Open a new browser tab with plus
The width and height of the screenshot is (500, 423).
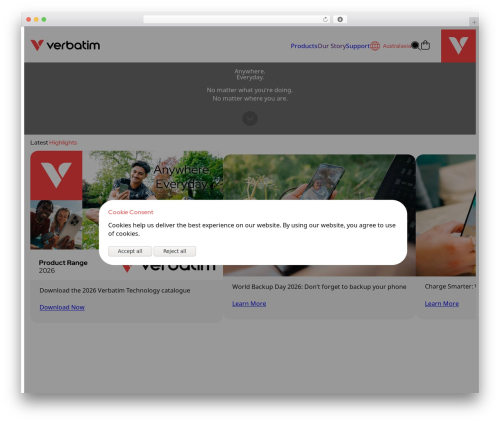[x=474, y=22]
